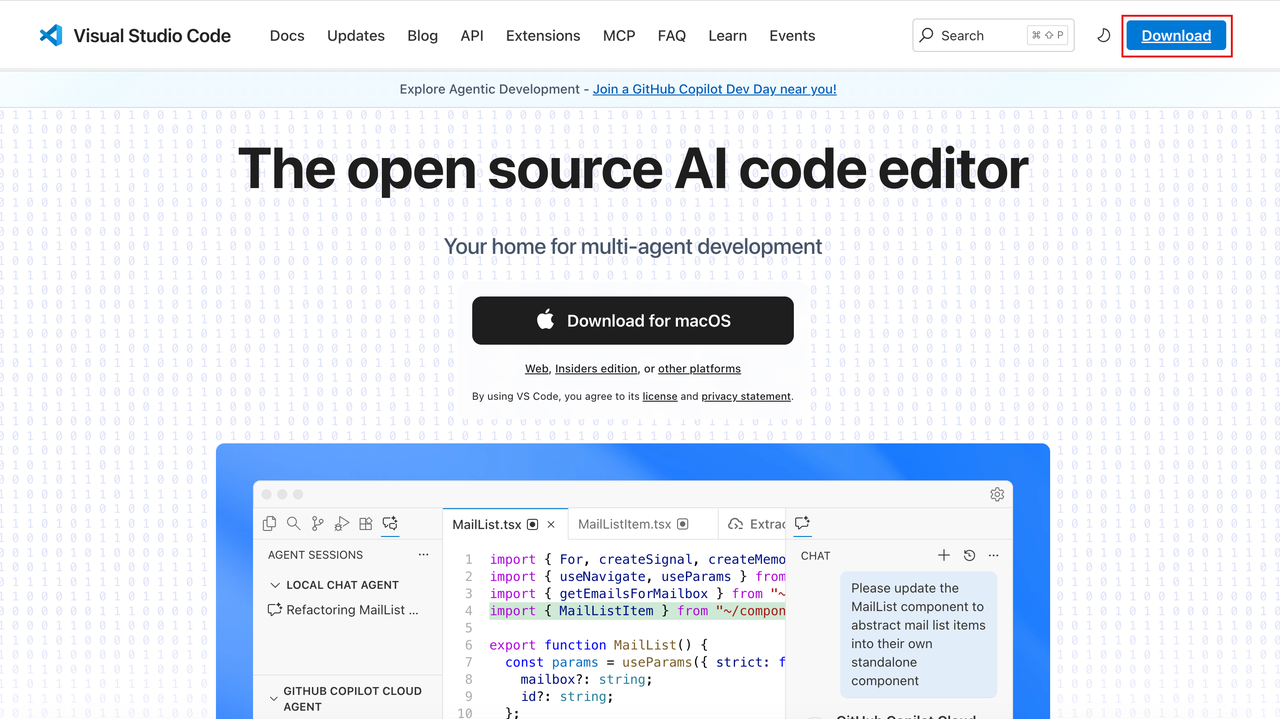This screenshot has width=1280, height=719.
Task: Click the export function MailList code line
Action: 598,645
